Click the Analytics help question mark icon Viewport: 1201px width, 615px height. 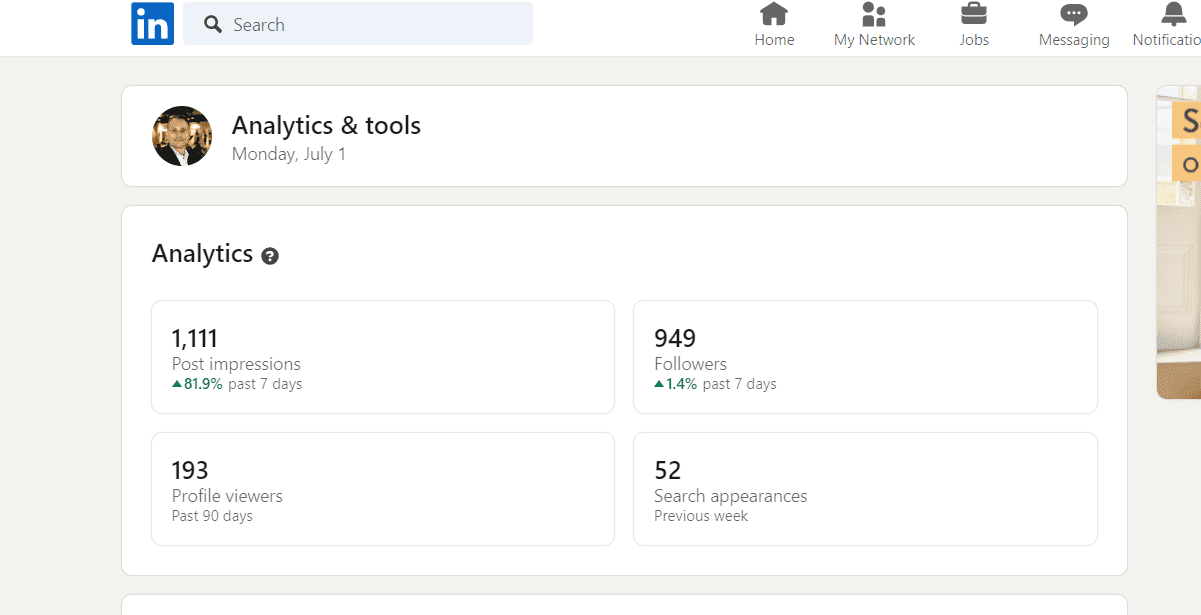coord(270,256)
